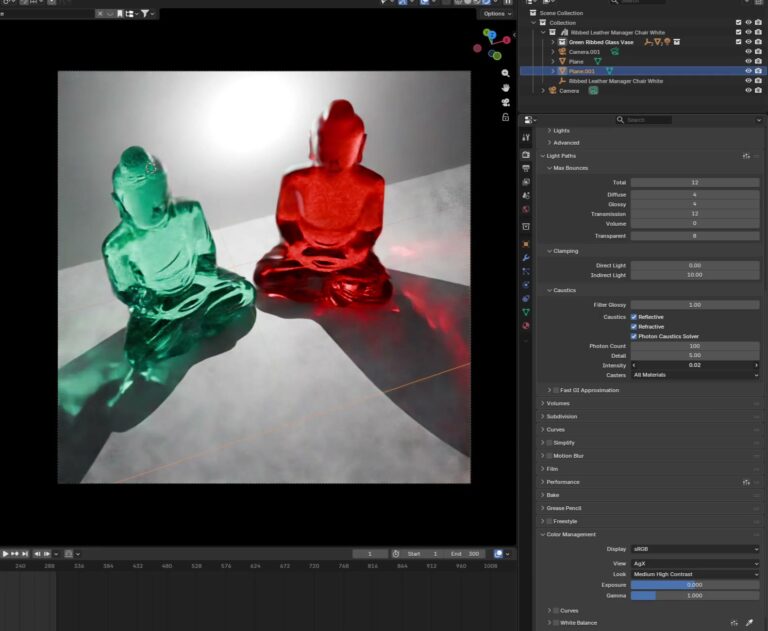This screenshot has width=768, height=631.
Task: Open the Object Data mesh tab
Action: pyautogui.click(x=526, y=312)
